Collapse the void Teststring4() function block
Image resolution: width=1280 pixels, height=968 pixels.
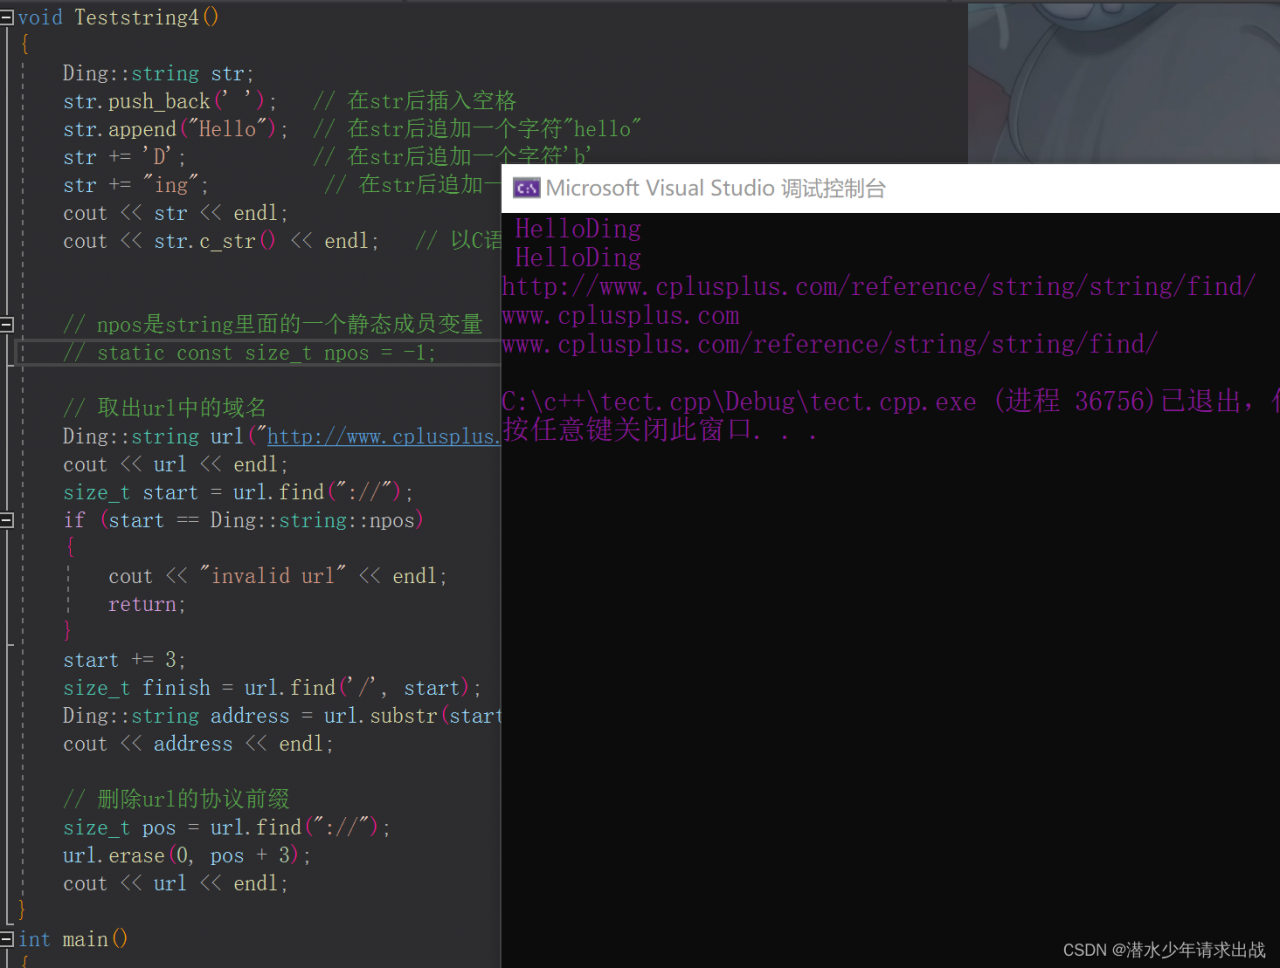click(7, 17)
